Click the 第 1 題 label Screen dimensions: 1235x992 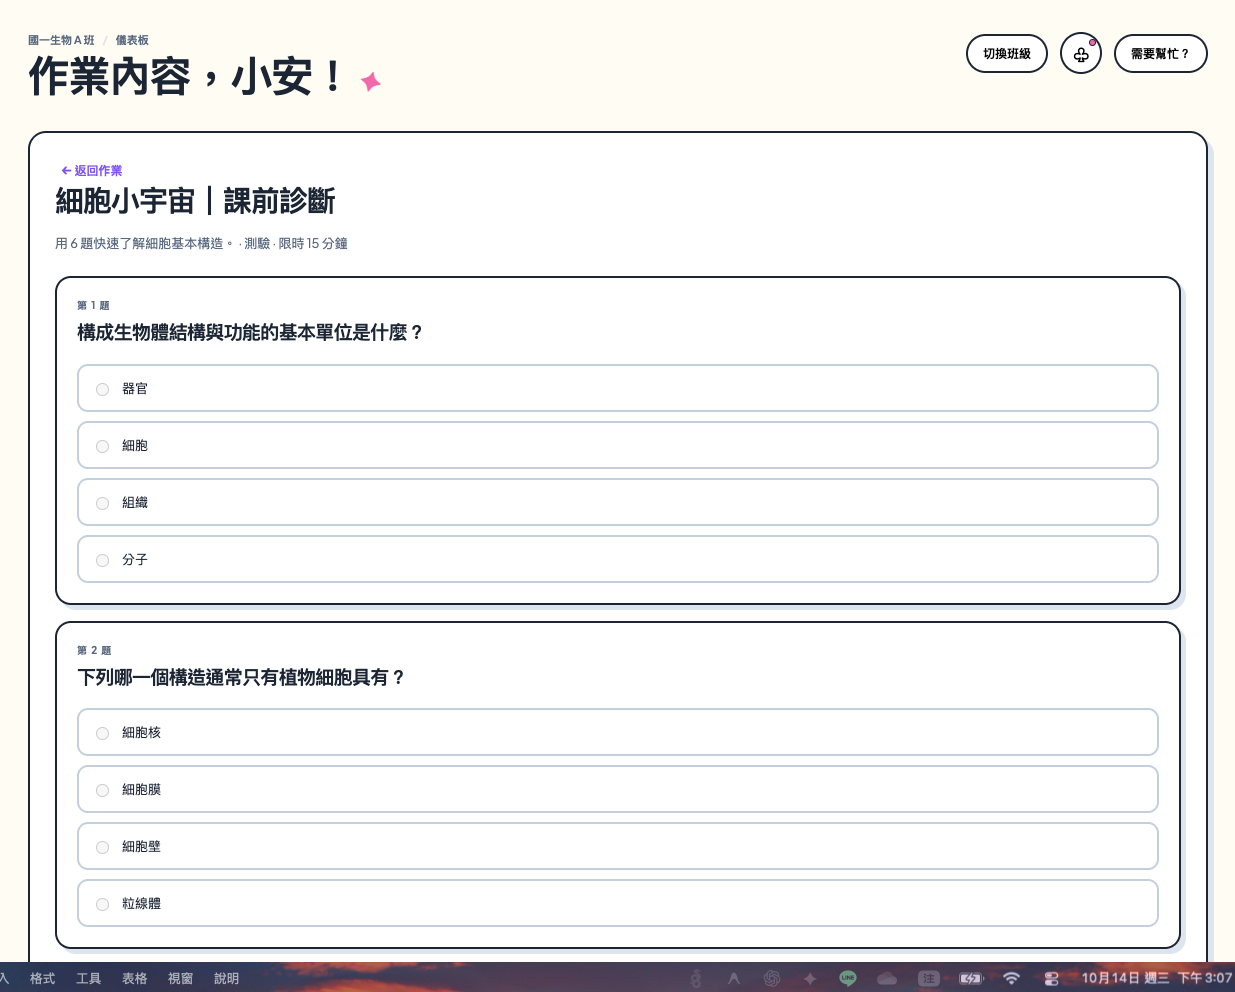[93, 305]
